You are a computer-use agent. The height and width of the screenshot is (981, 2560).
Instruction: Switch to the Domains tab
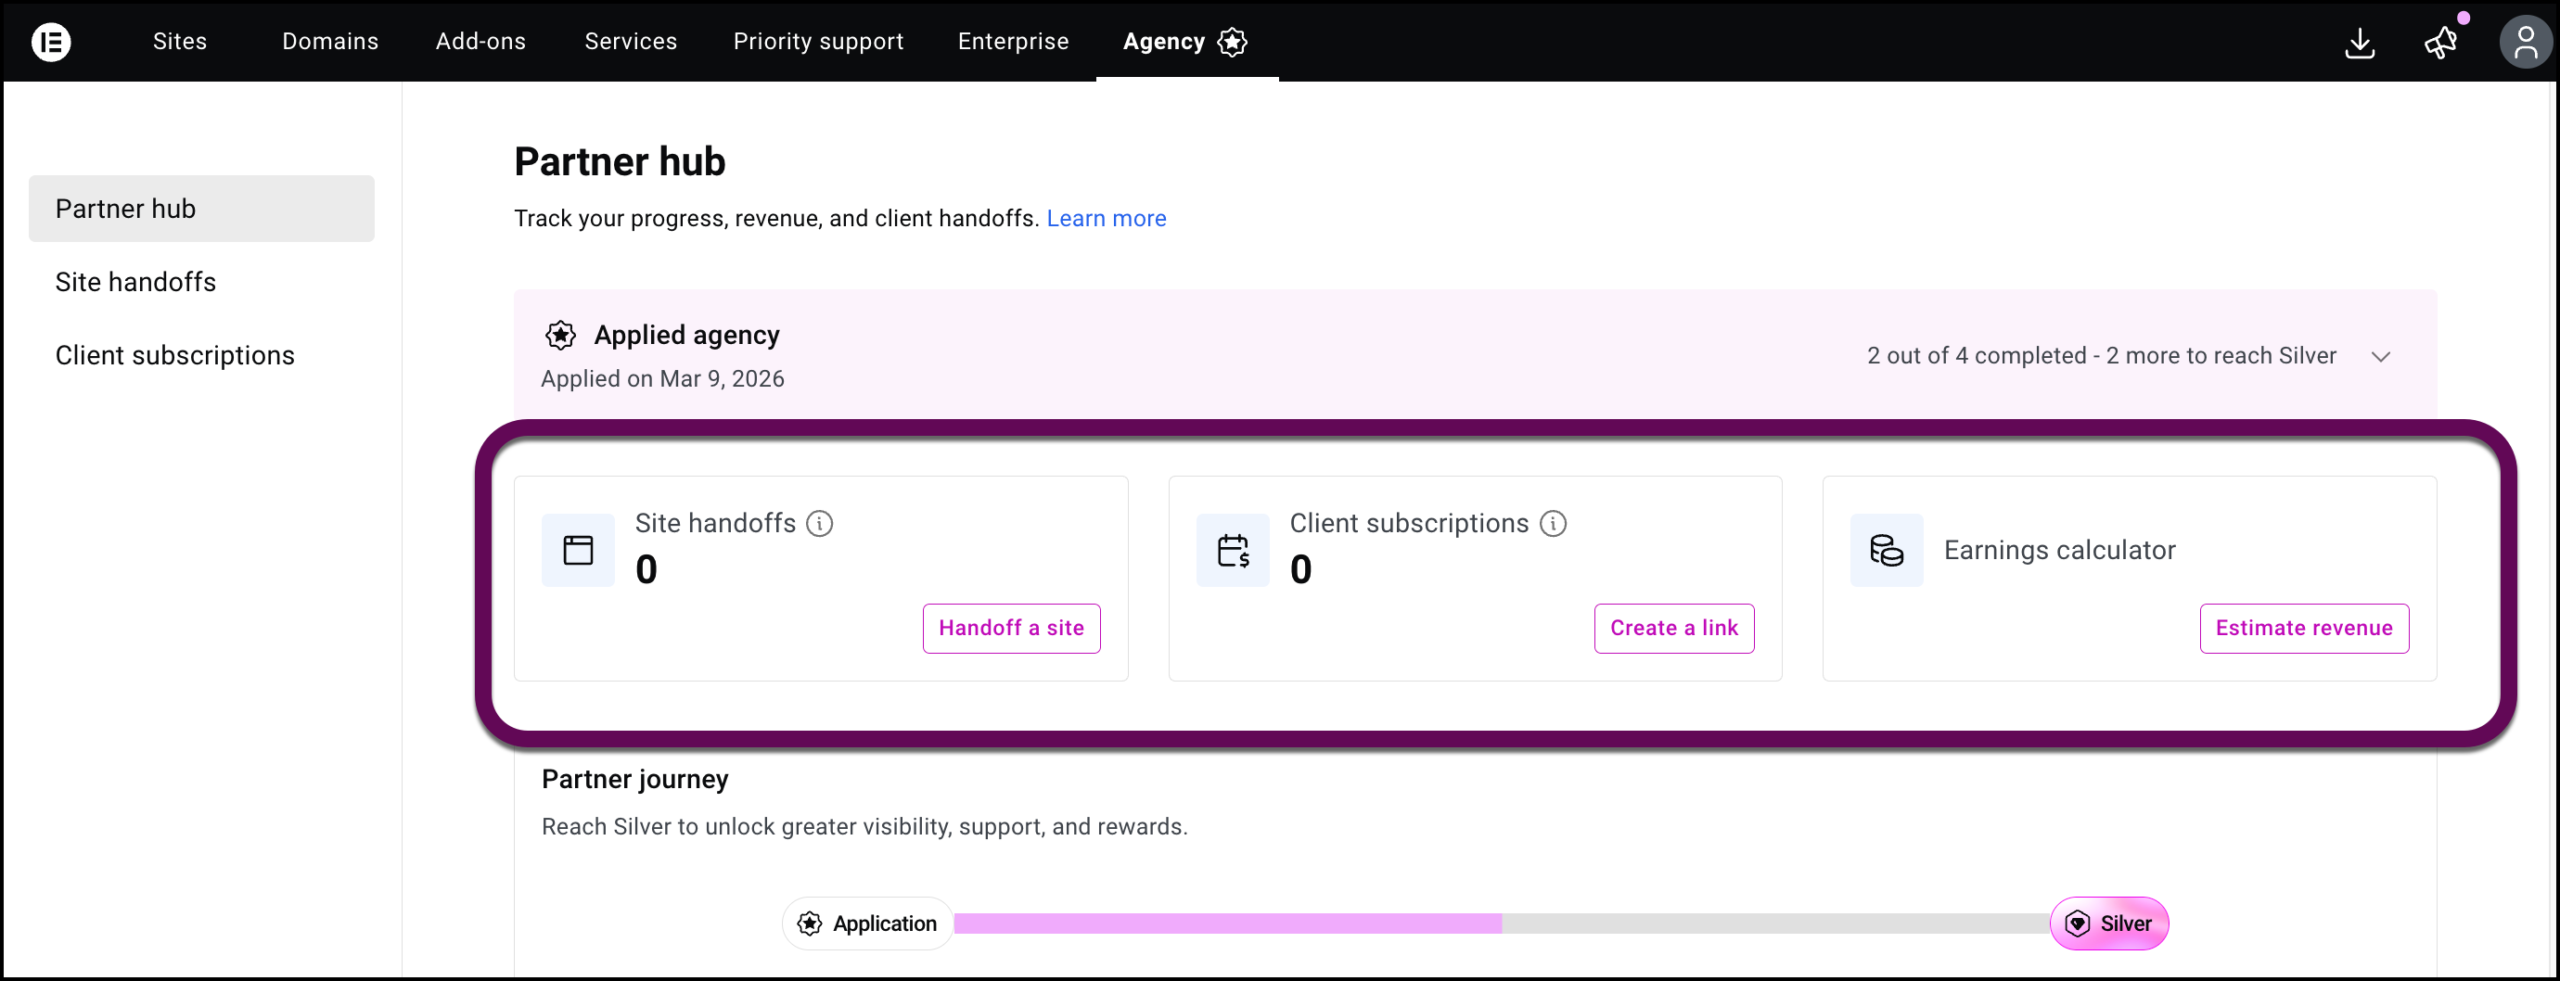[330, 42]
